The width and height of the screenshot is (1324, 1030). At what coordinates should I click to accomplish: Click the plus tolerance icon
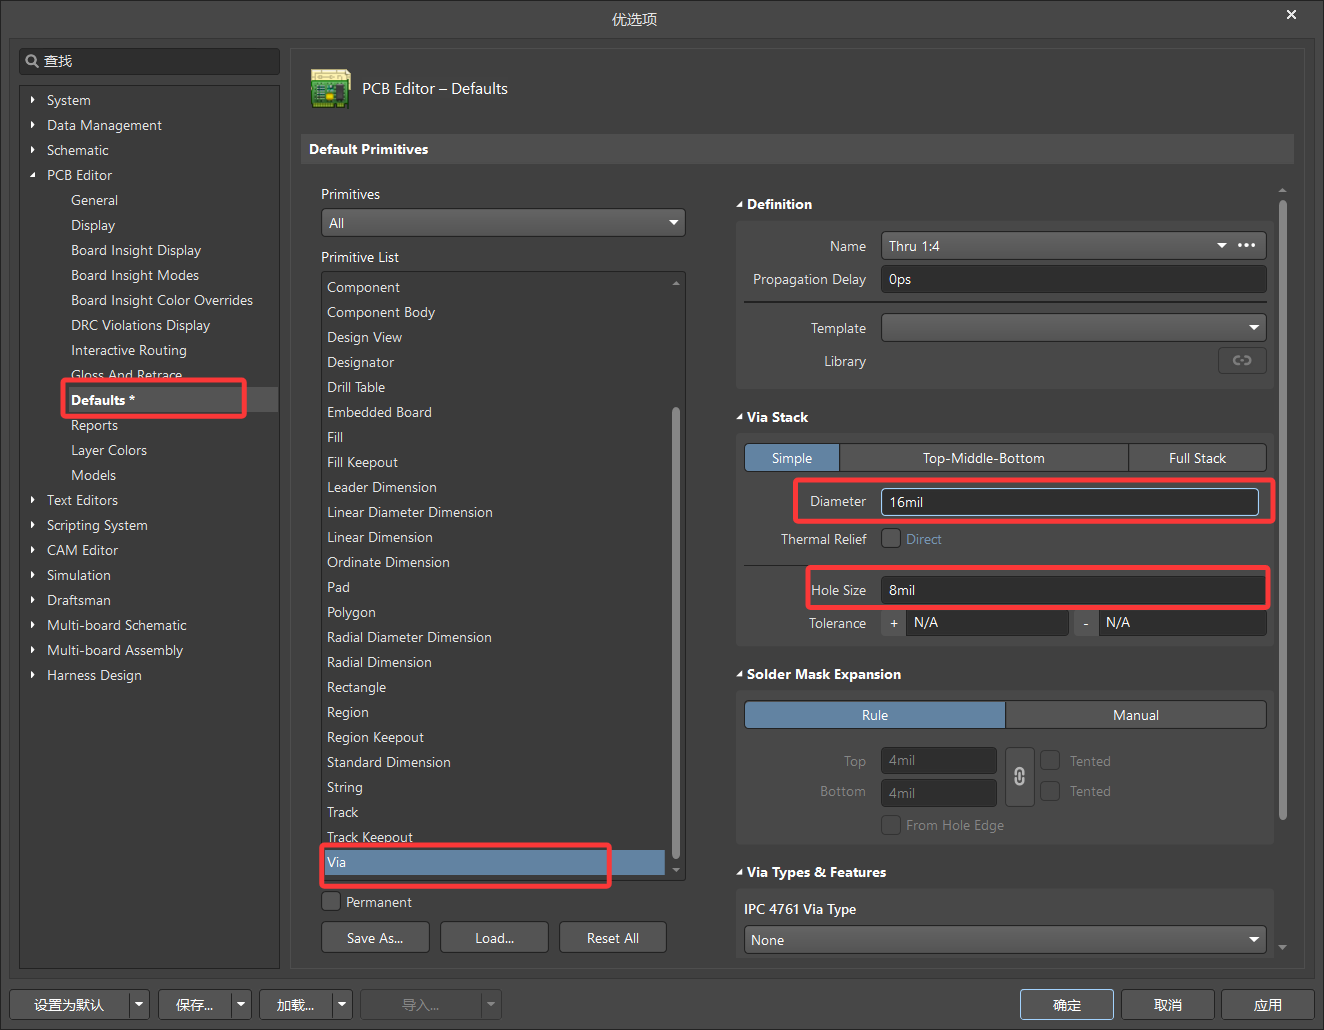tap(894, 622)
